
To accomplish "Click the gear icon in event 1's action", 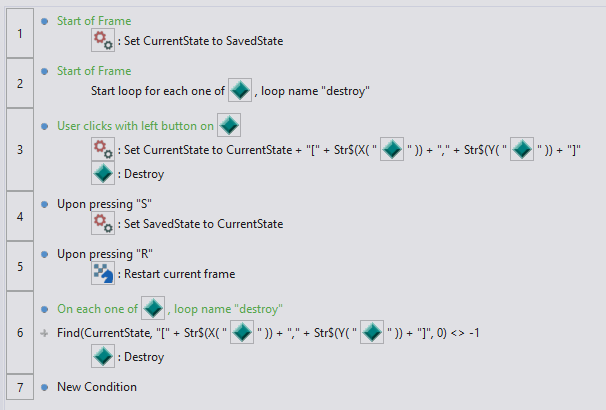I will [x=103, y=40].
